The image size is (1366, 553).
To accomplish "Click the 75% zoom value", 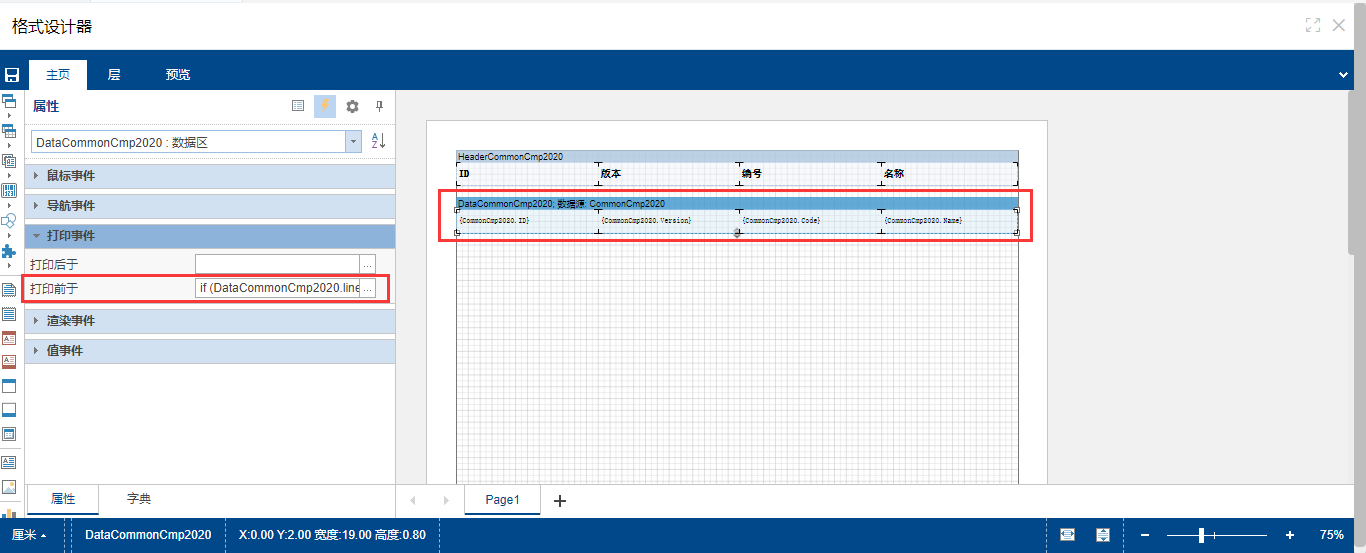I will point(1332,535).
